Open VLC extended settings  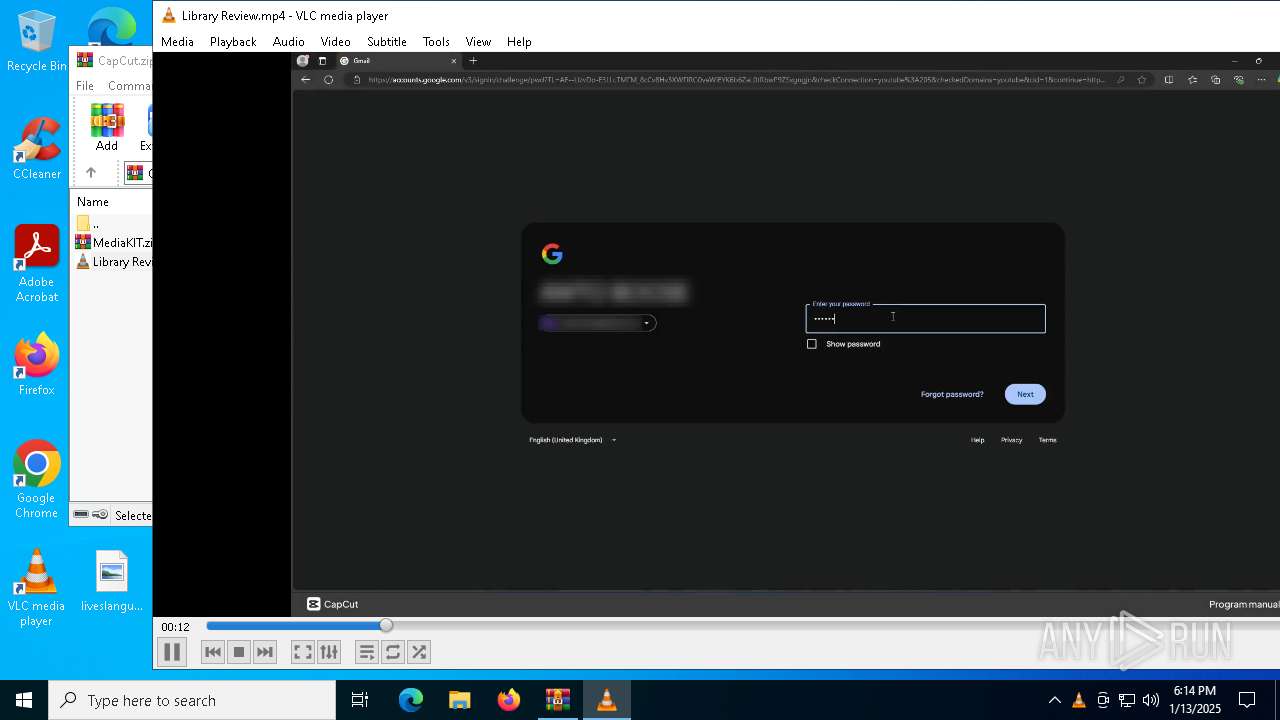click(329, 652)
